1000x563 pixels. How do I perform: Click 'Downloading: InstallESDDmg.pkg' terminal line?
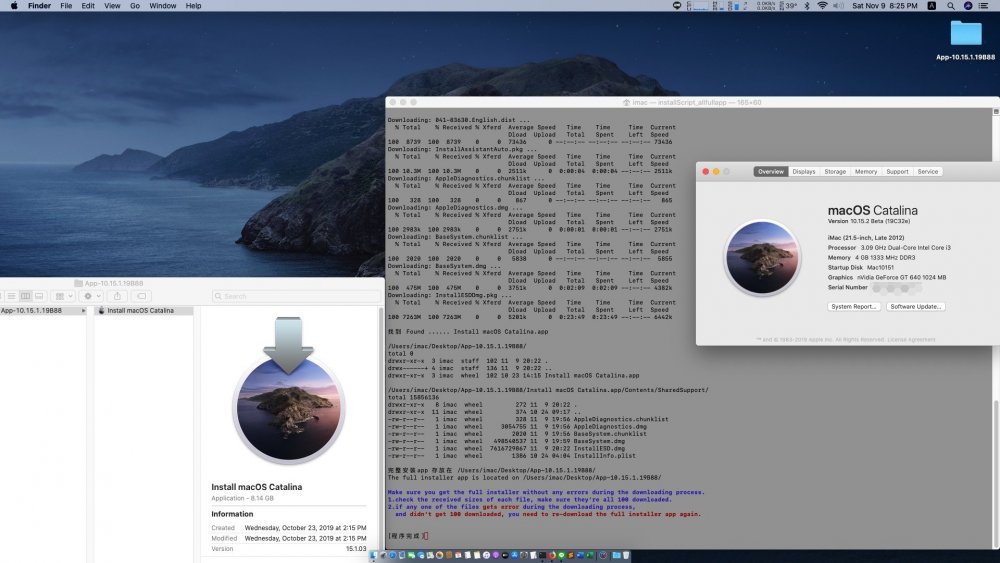point(450,295)
